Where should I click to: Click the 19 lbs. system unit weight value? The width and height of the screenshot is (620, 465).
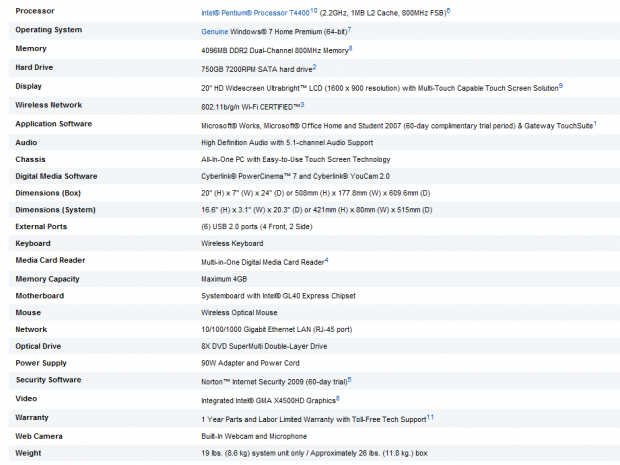[x=314, y=453]
